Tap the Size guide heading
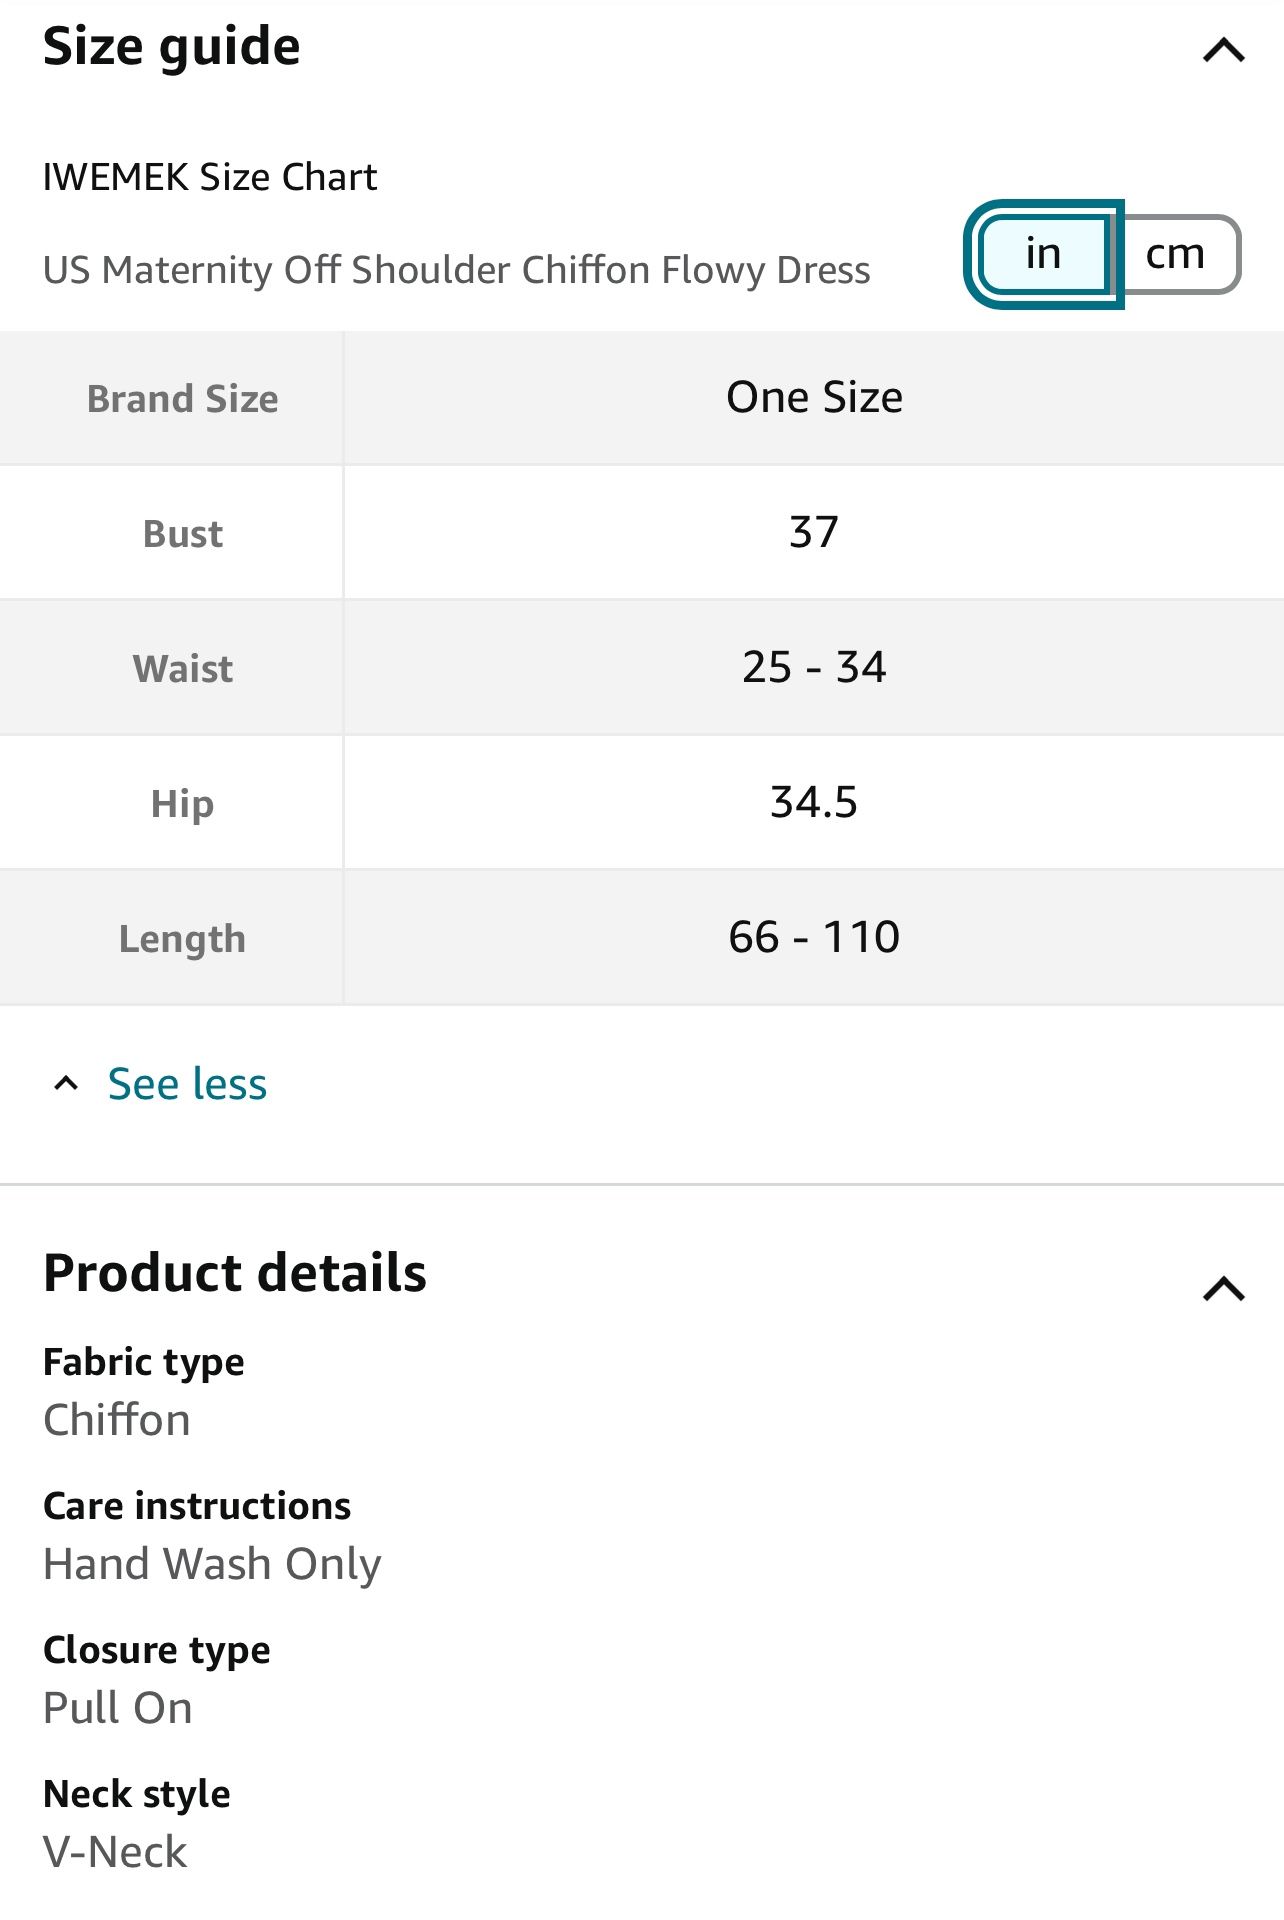1284x1920 pixels. coord(172,47)
